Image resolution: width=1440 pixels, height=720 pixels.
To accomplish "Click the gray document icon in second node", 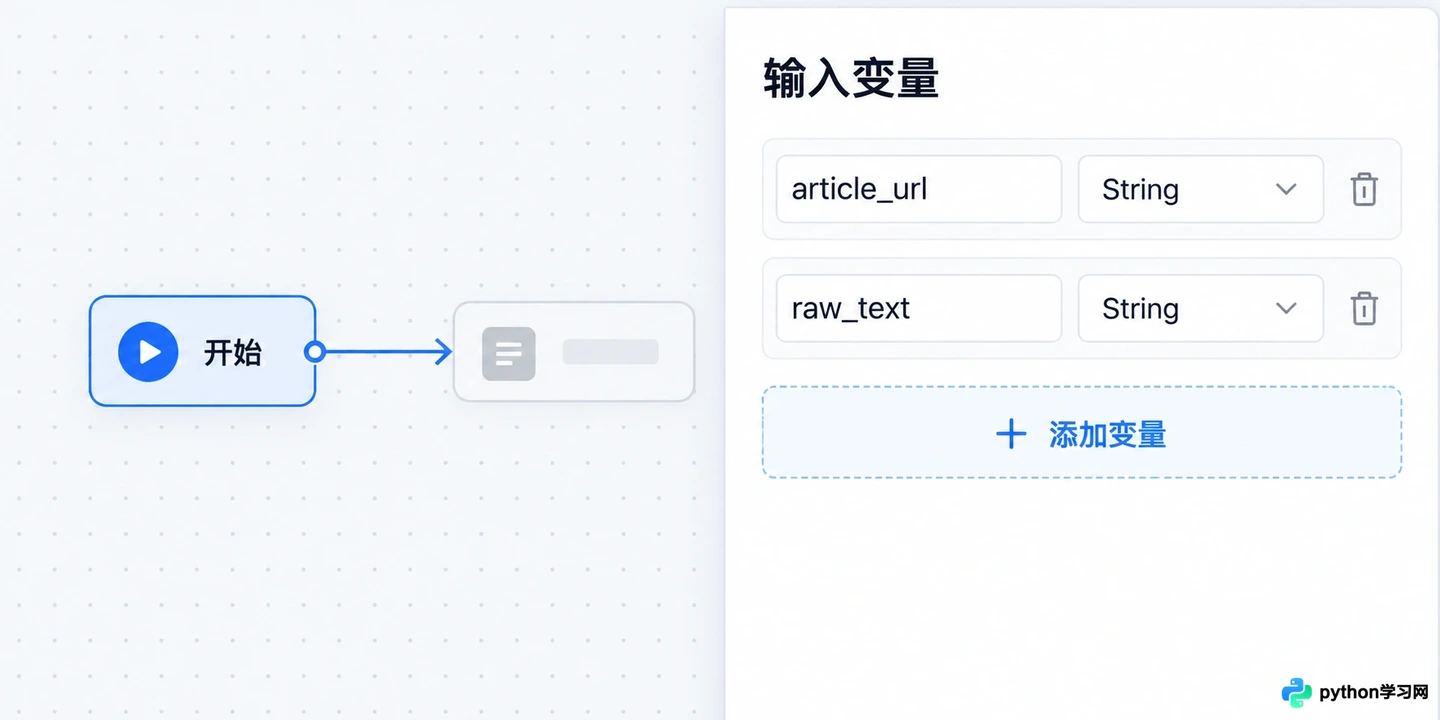I will 509,353.
